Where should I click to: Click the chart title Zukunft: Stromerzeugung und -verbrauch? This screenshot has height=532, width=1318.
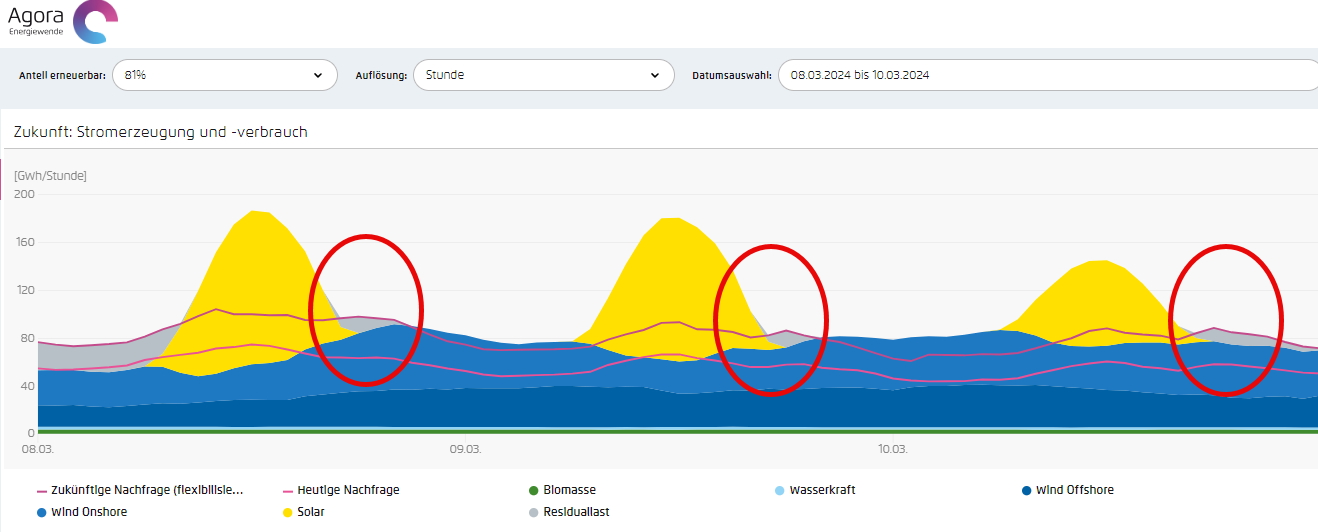click(160, 132)
